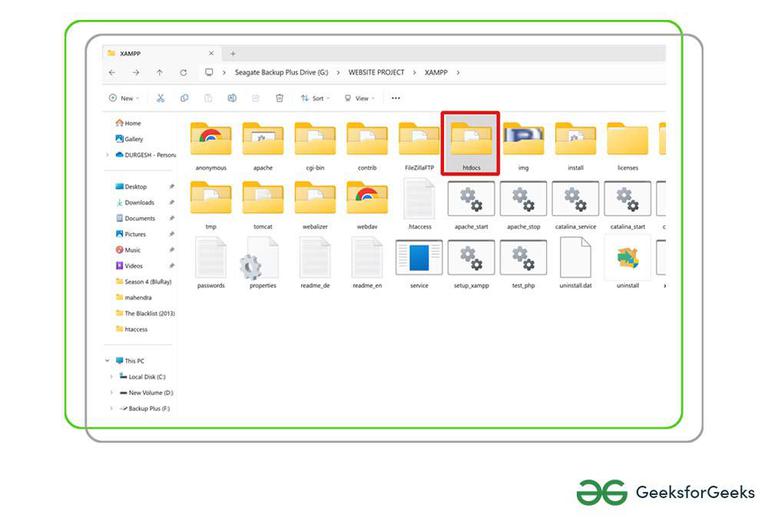
Task: Open the View dropdown
Action: click(x=359, y=98)
